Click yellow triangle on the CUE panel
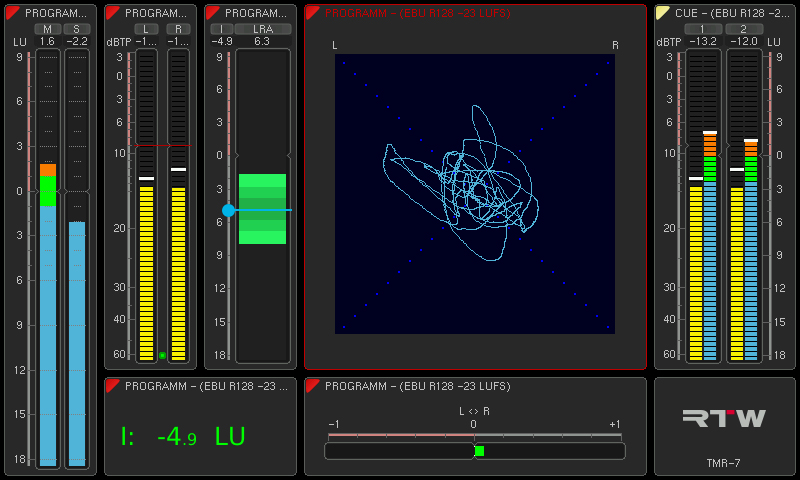The width and height of the screenshot is (800, 480). click(x=663, y=13)
